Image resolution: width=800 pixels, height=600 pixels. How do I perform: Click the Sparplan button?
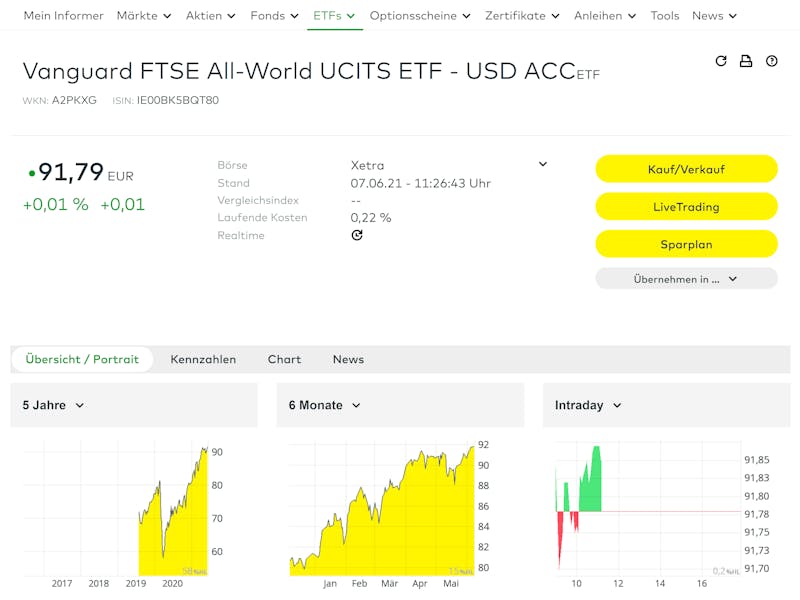(686, 244)
